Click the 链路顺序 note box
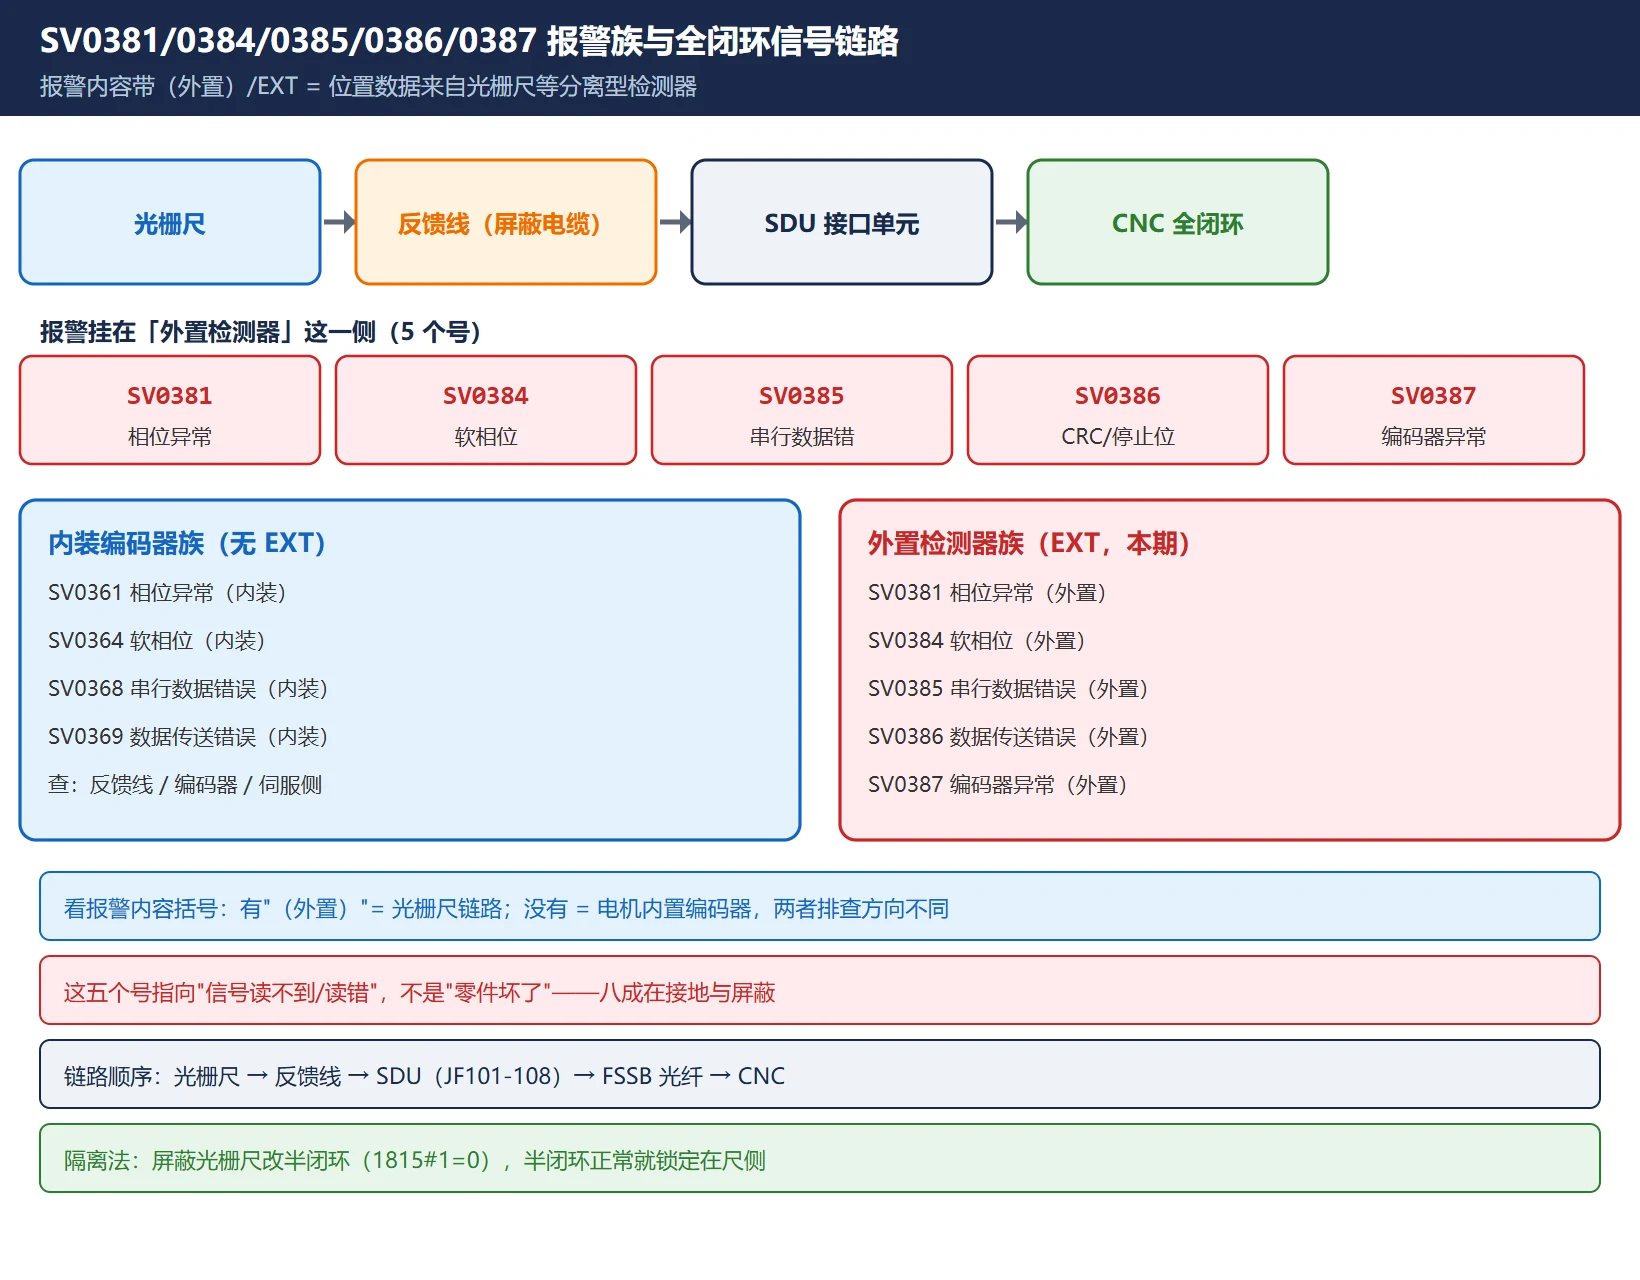The image size is (1640, 1280). click(x=820, y=1075)
